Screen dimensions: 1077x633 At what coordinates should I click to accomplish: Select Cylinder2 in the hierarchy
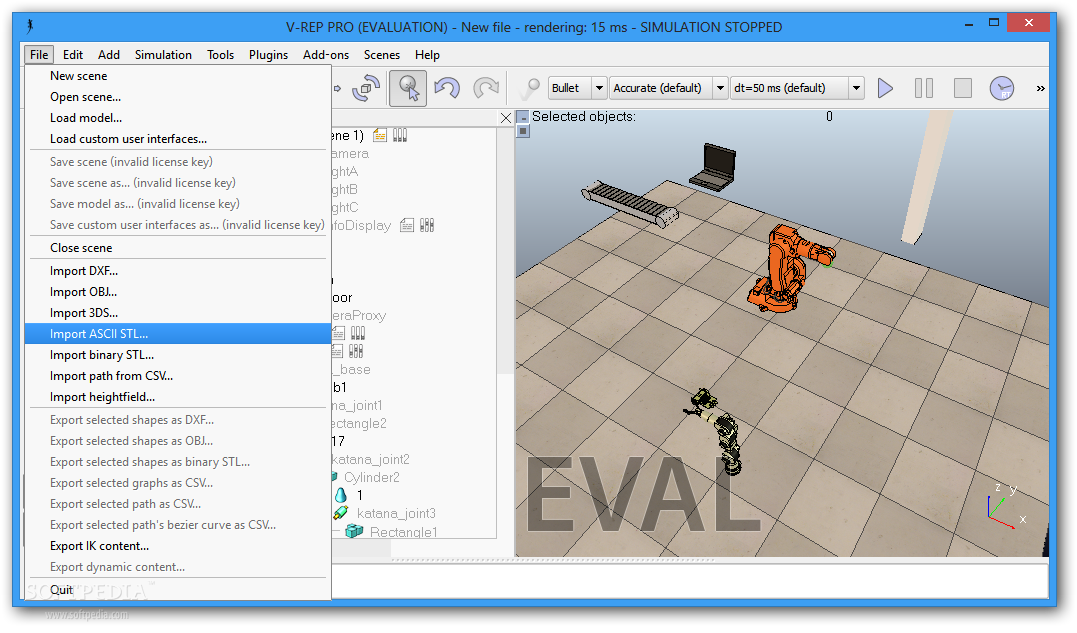[x=372, y=477]
